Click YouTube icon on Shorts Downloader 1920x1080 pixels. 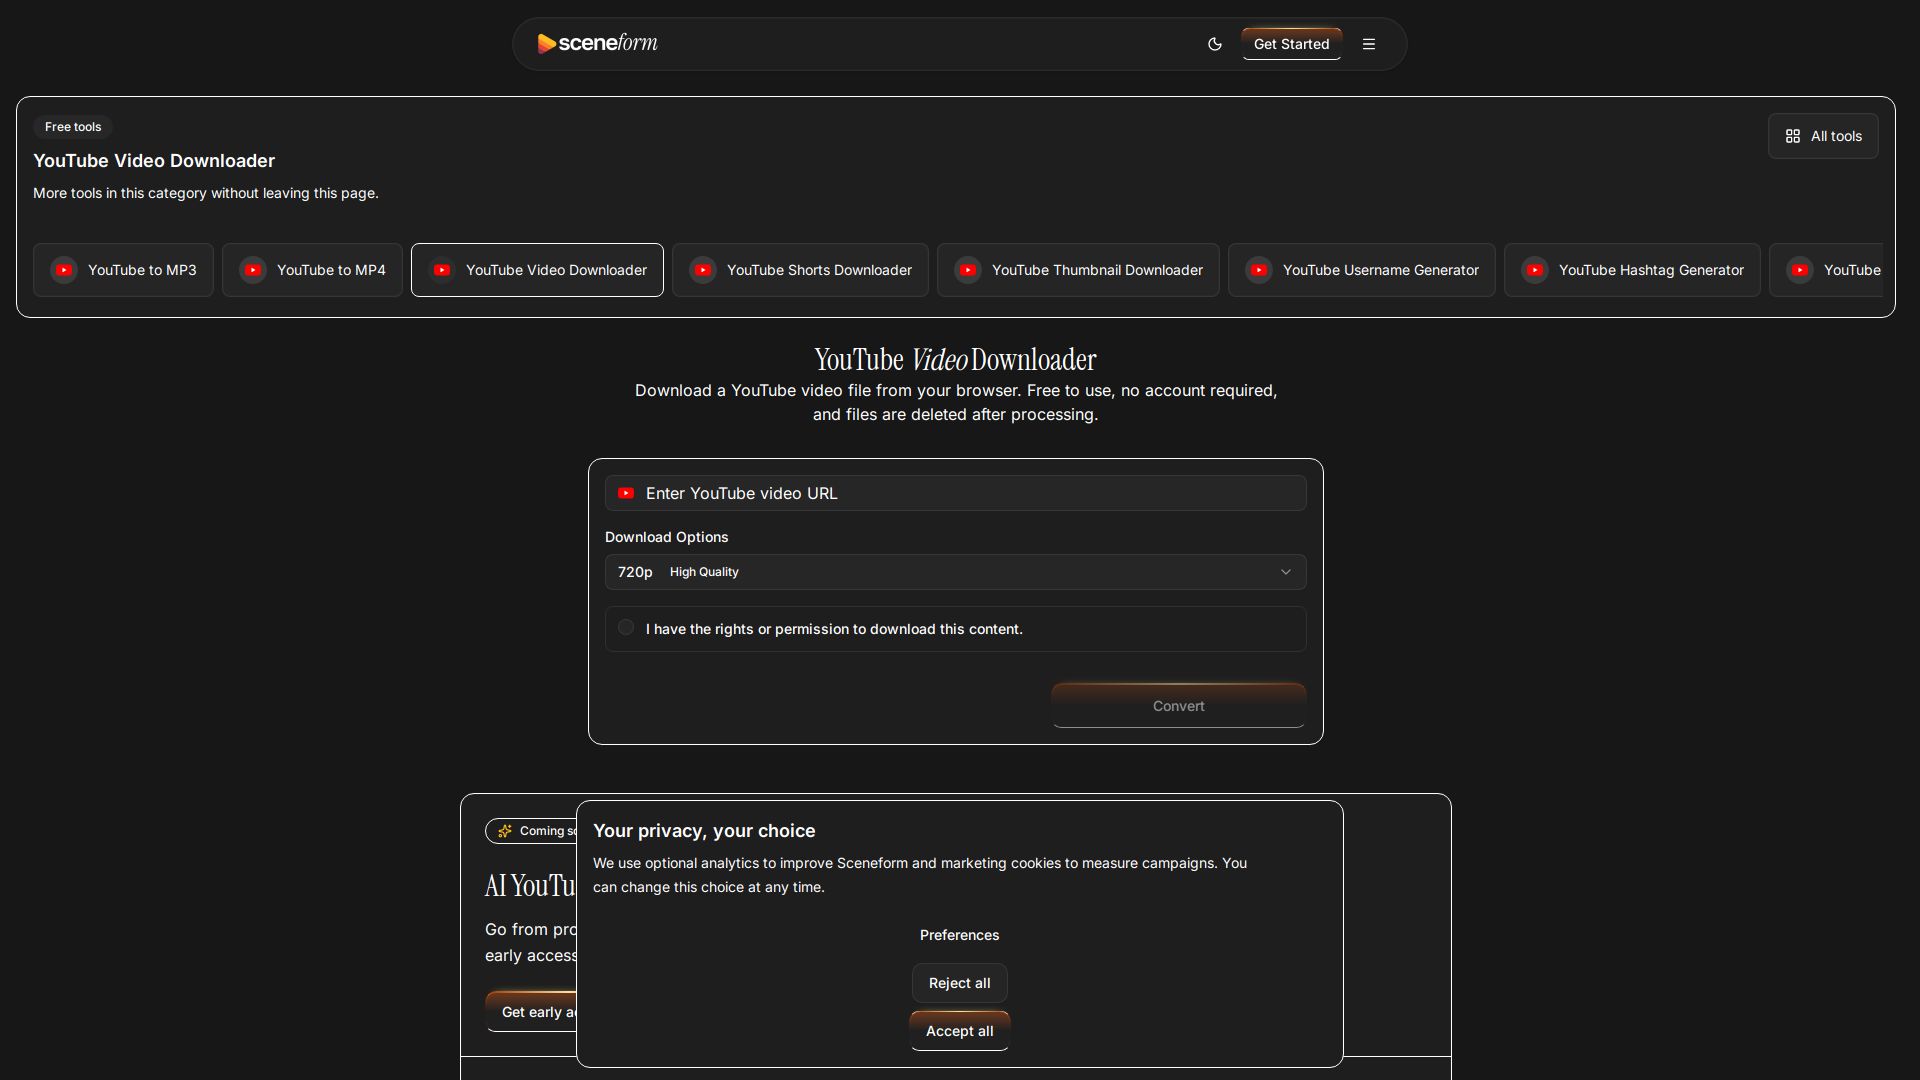703,270
